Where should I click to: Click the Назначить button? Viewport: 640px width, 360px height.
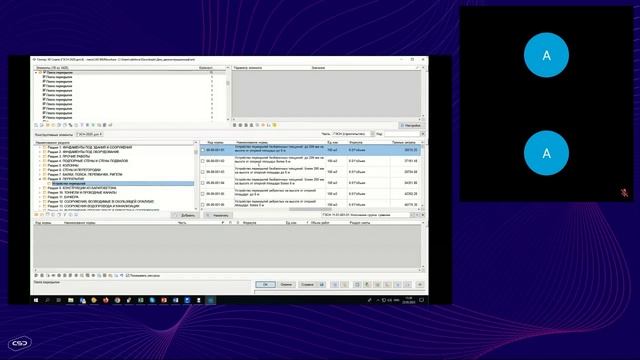pyautogui.click(x=218, y=215)
